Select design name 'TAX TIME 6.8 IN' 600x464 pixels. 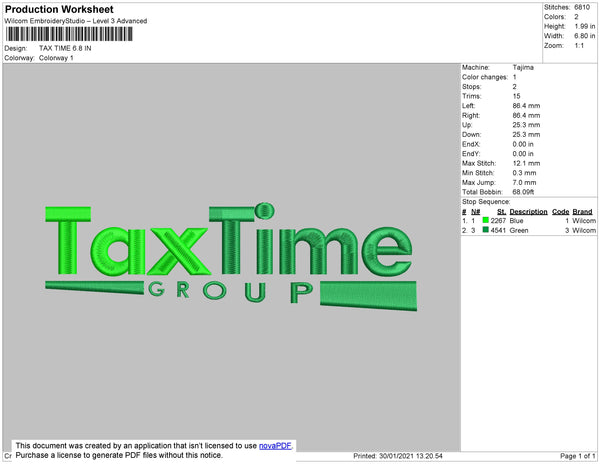(x=65, y=48)
